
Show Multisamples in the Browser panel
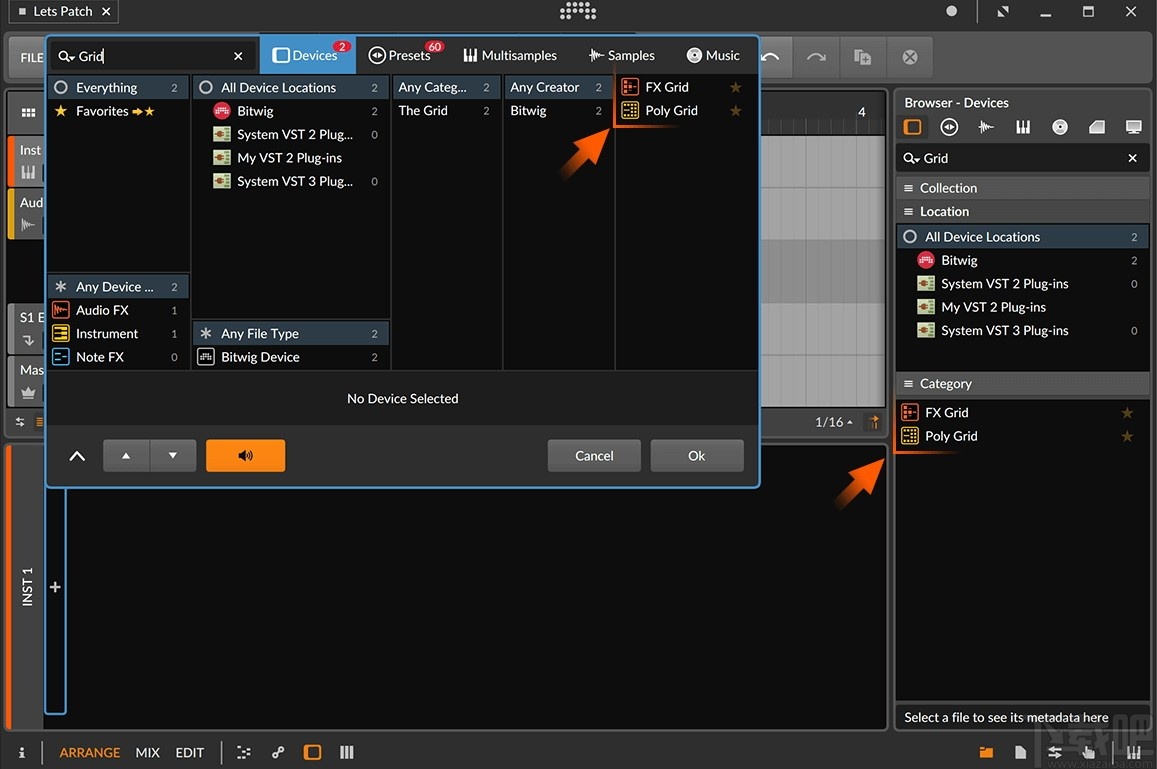click(1023, 127)
